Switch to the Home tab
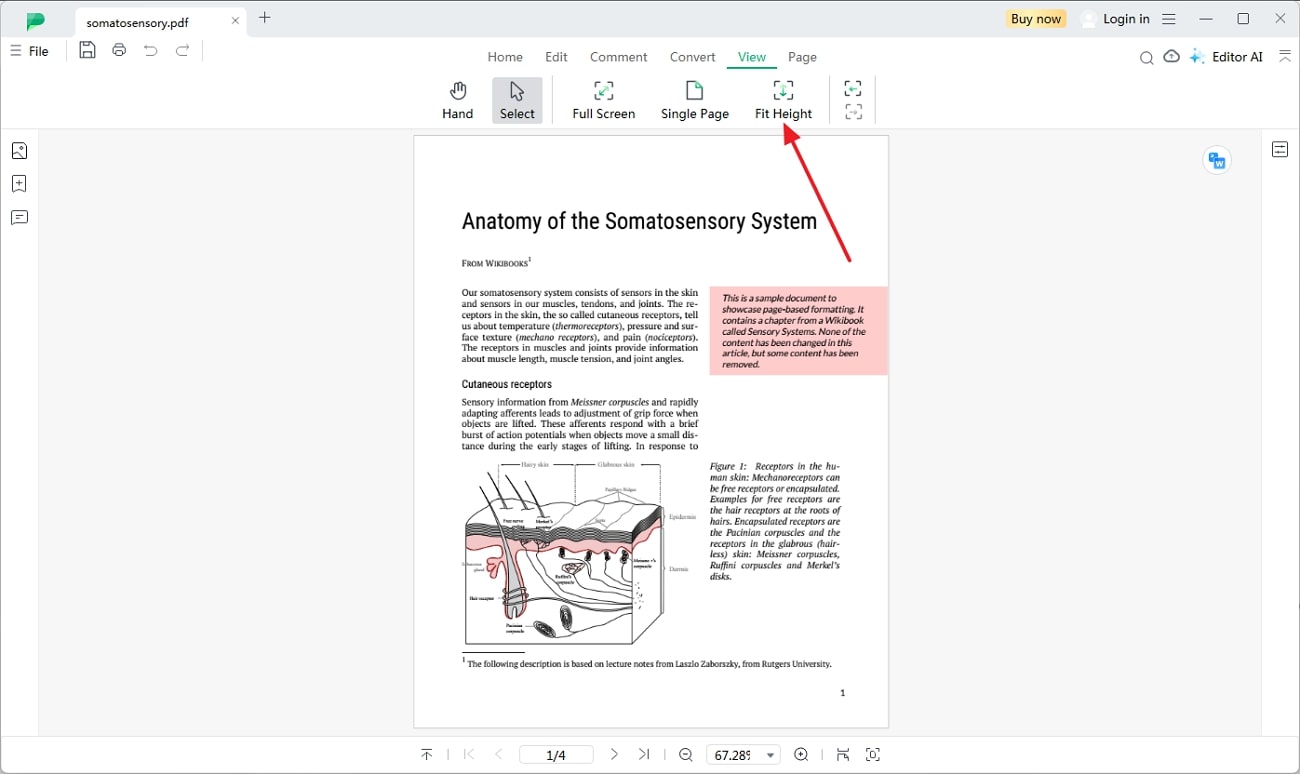Image resolution: width=1300 pixels, height=774 pixels. coord(505,57)
